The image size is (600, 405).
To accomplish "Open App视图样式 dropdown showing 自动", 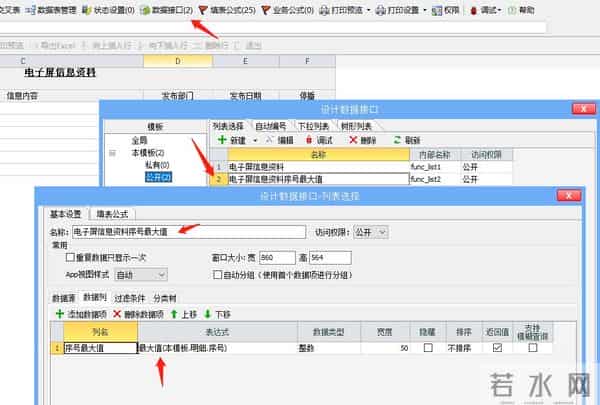I will pyautogui.click(x=141, y=275).
